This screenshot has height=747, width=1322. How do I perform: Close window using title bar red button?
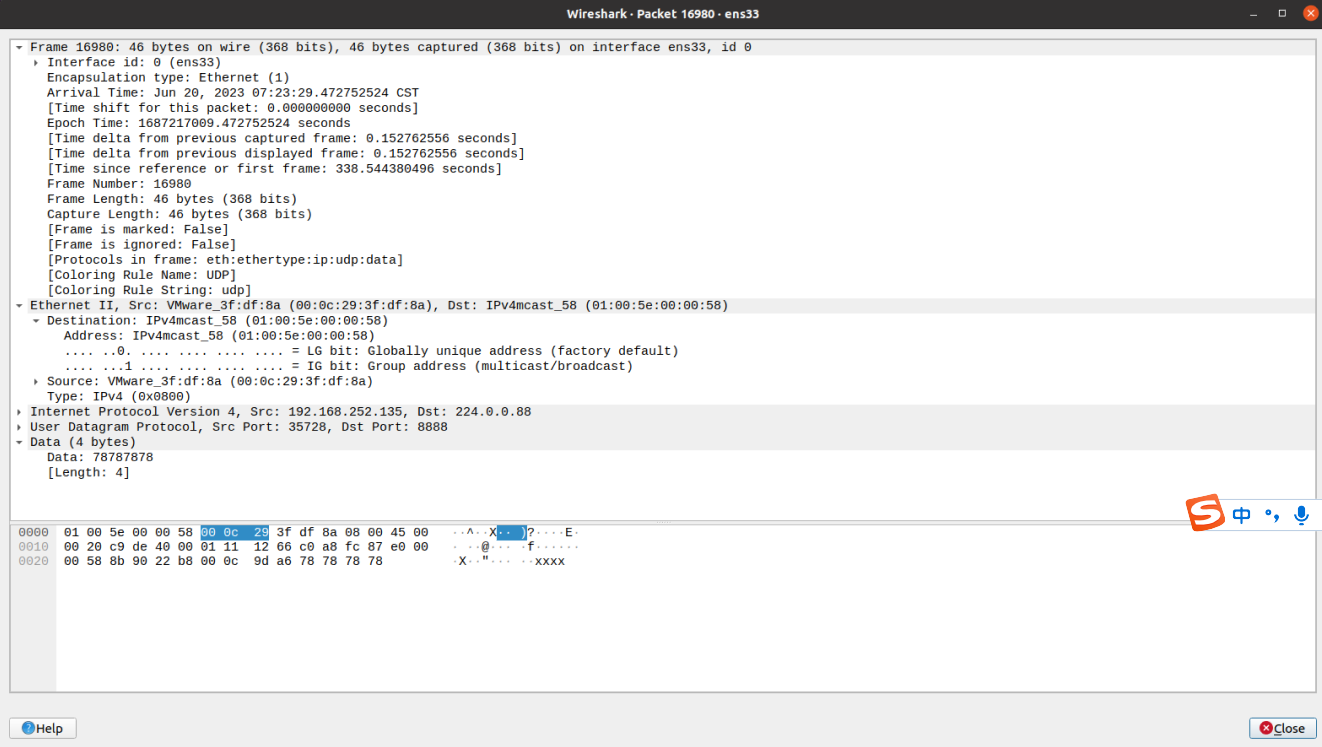(1309, 14)
